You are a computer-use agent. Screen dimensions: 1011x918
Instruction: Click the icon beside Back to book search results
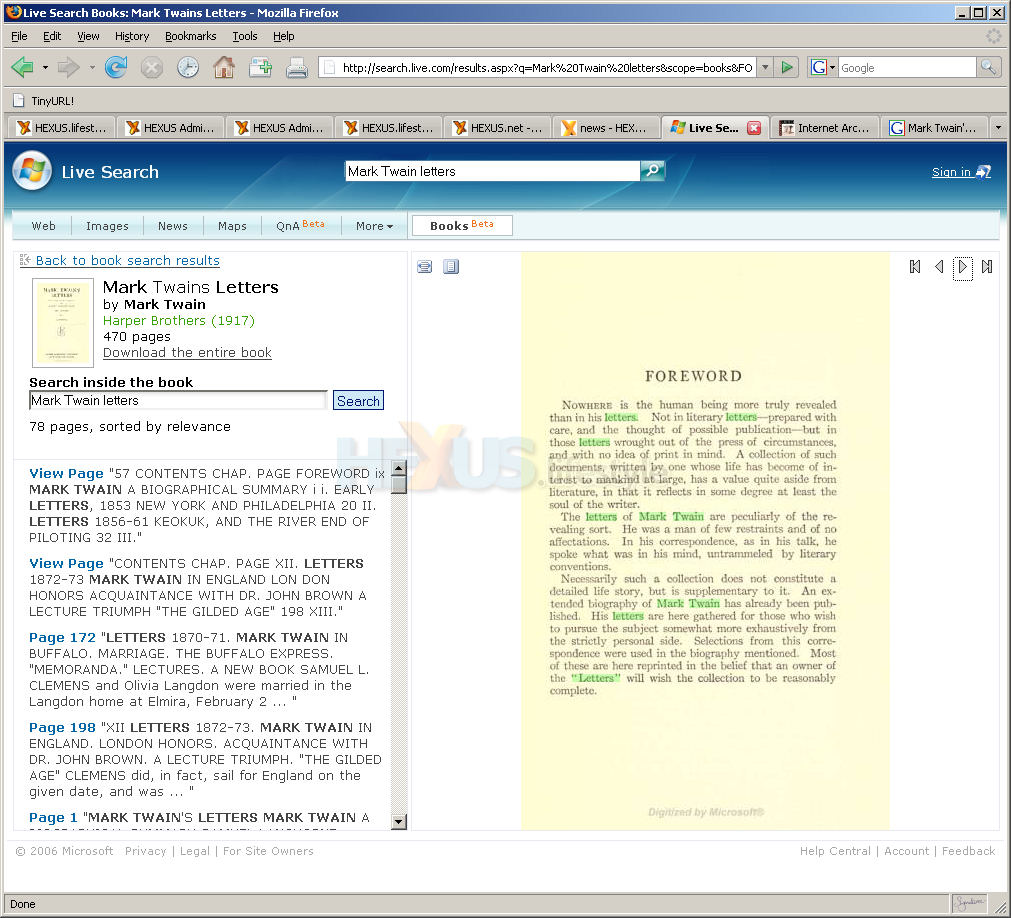(x=25, y=260)
